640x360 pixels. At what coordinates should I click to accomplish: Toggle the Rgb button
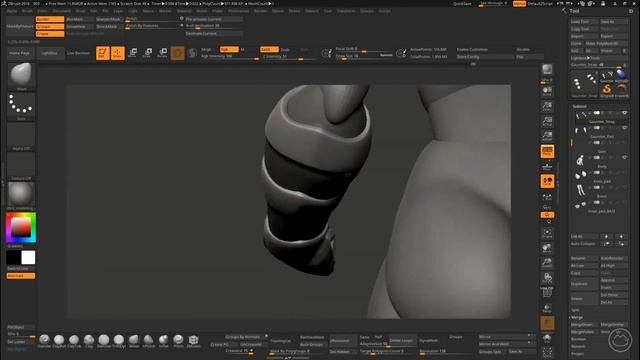[229, 49]
